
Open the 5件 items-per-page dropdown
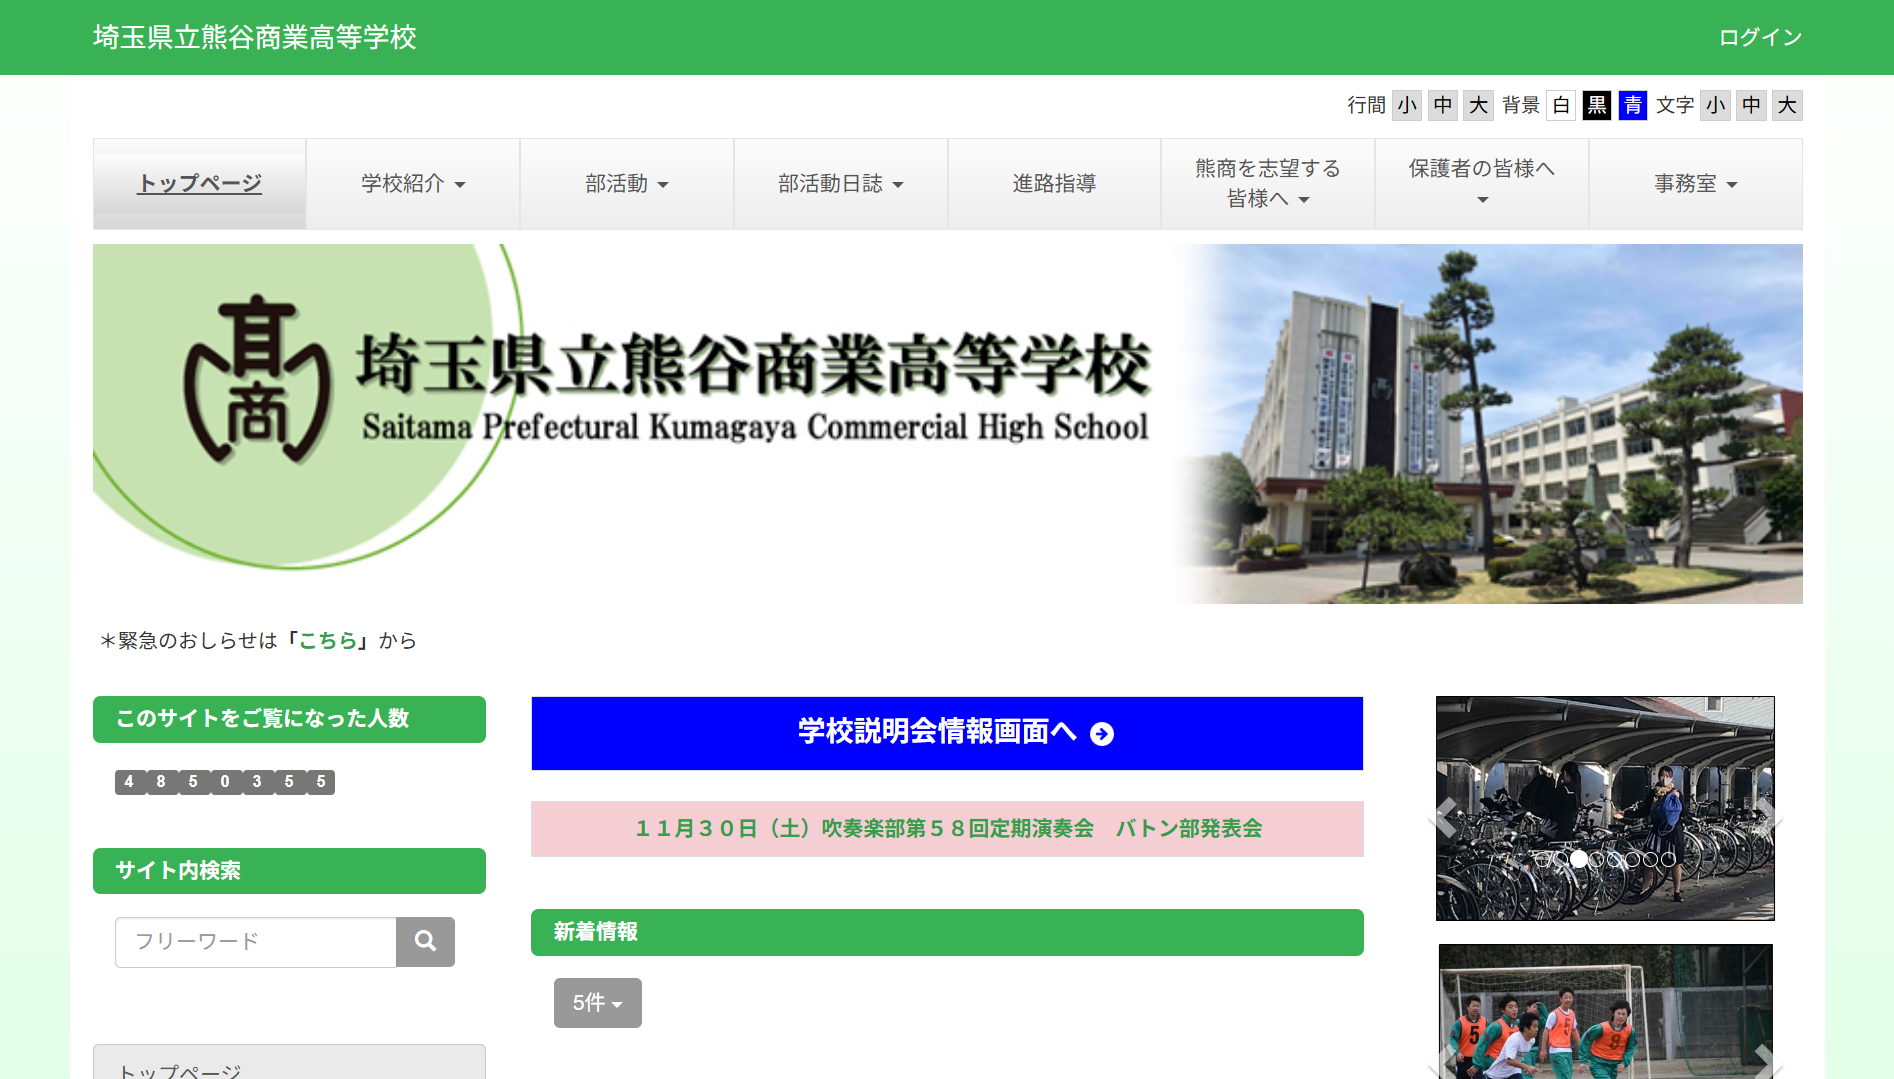598,1003
